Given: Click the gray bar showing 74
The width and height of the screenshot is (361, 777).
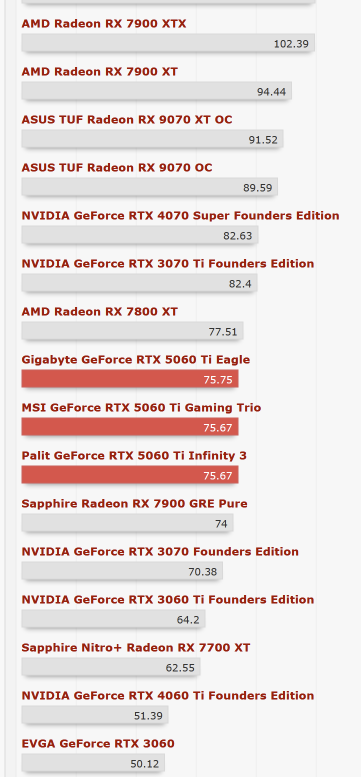Looking at the screenshot, I should 127,523.
